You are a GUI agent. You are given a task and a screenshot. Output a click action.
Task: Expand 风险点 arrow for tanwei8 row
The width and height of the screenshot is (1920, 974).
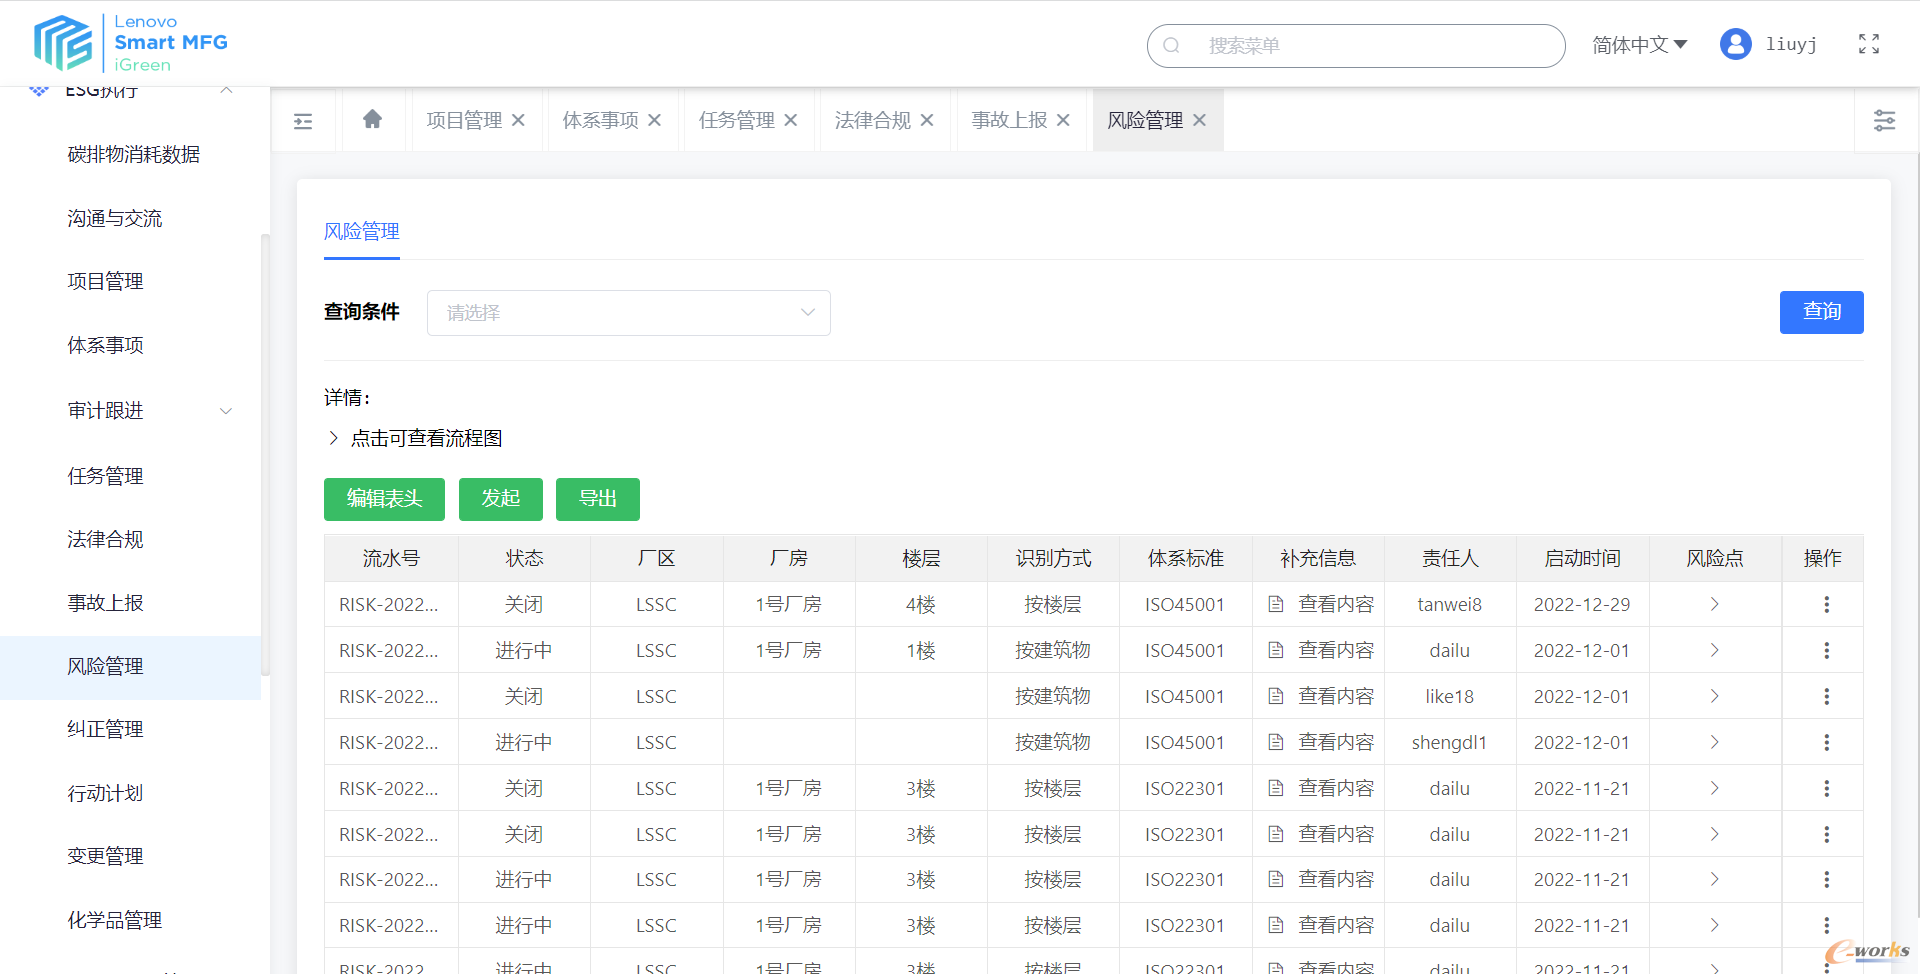pos(1714,604)
